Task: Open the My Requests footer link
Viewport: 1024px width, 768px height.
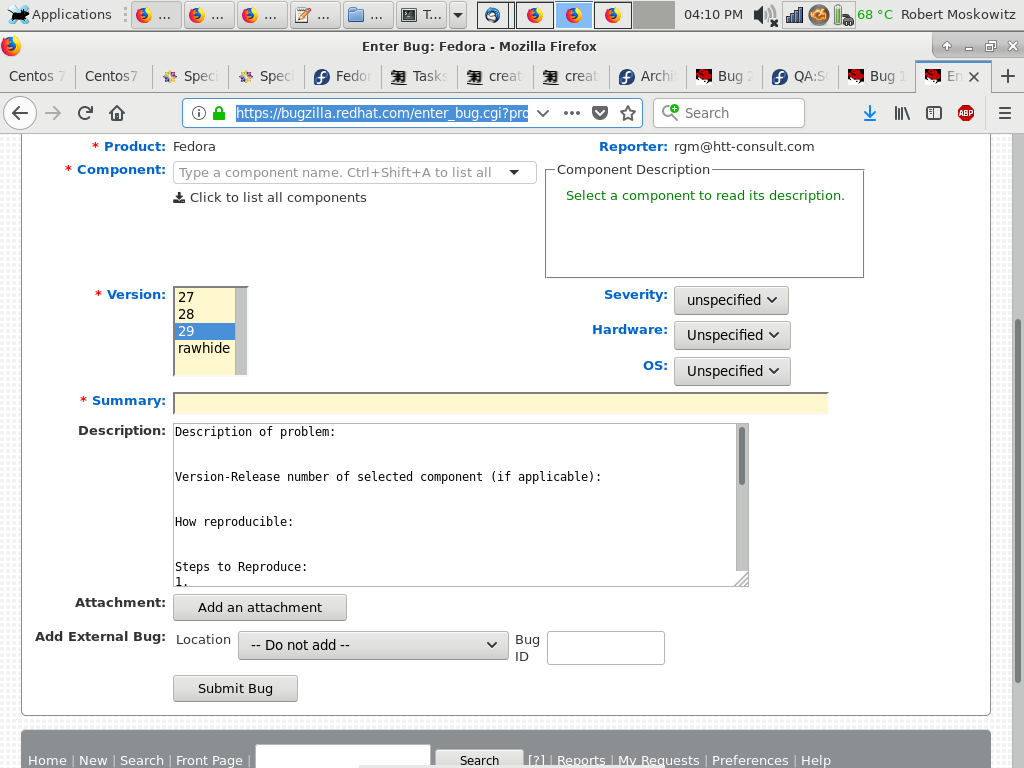Action: [658, 760]
